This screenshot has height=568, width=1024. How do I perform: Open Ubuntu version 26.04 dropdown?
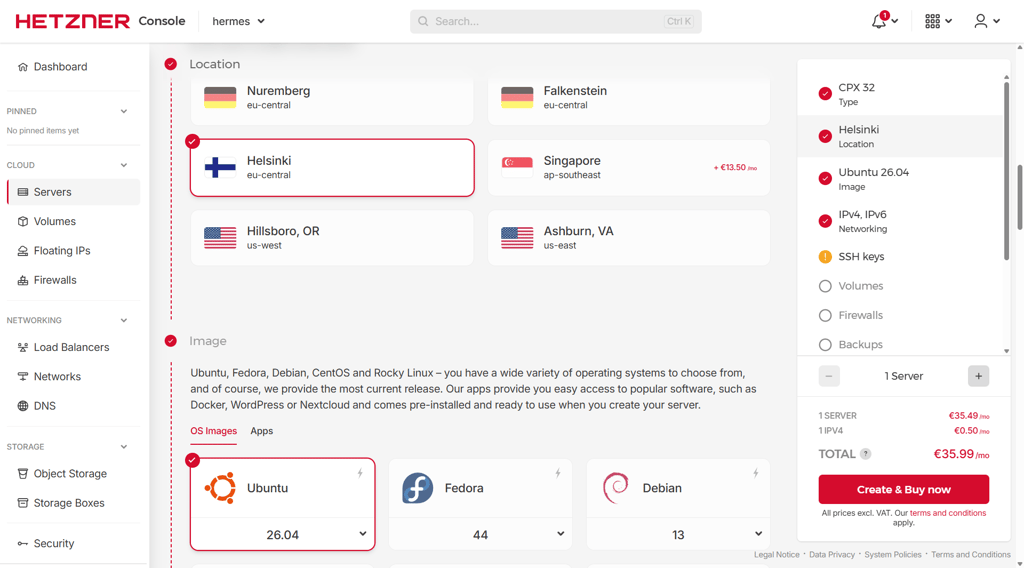coord(283,535)
